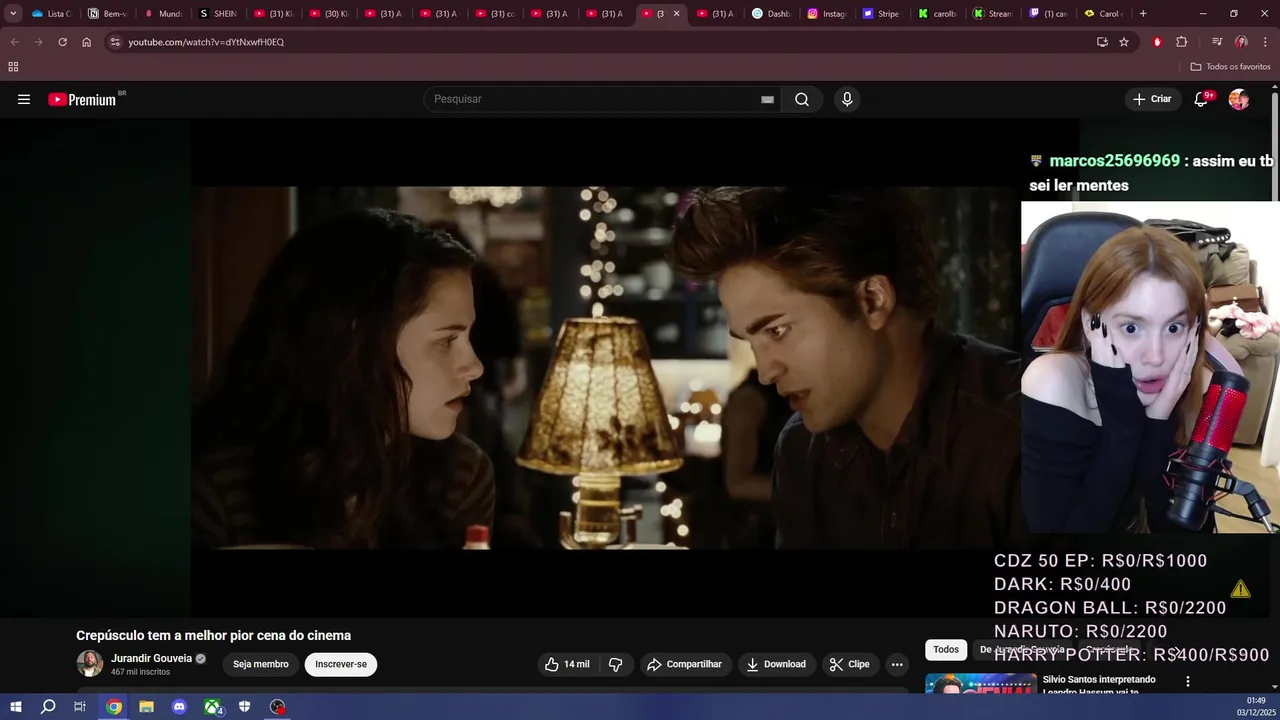The height and width of the screenshot is (720, 1280).
Task: Switch to the Bem-v Notion tab
Action: pos(108,14)
